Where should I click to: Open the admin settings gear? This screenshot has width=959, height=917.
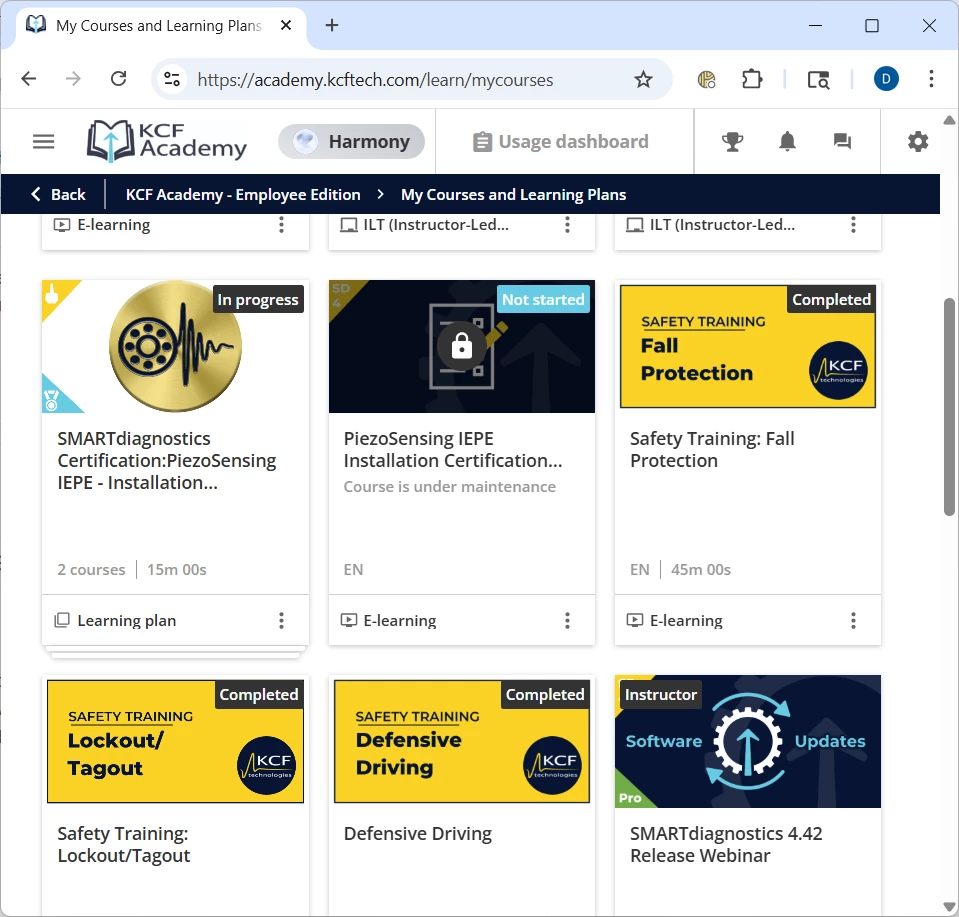(x=917, y=141)
